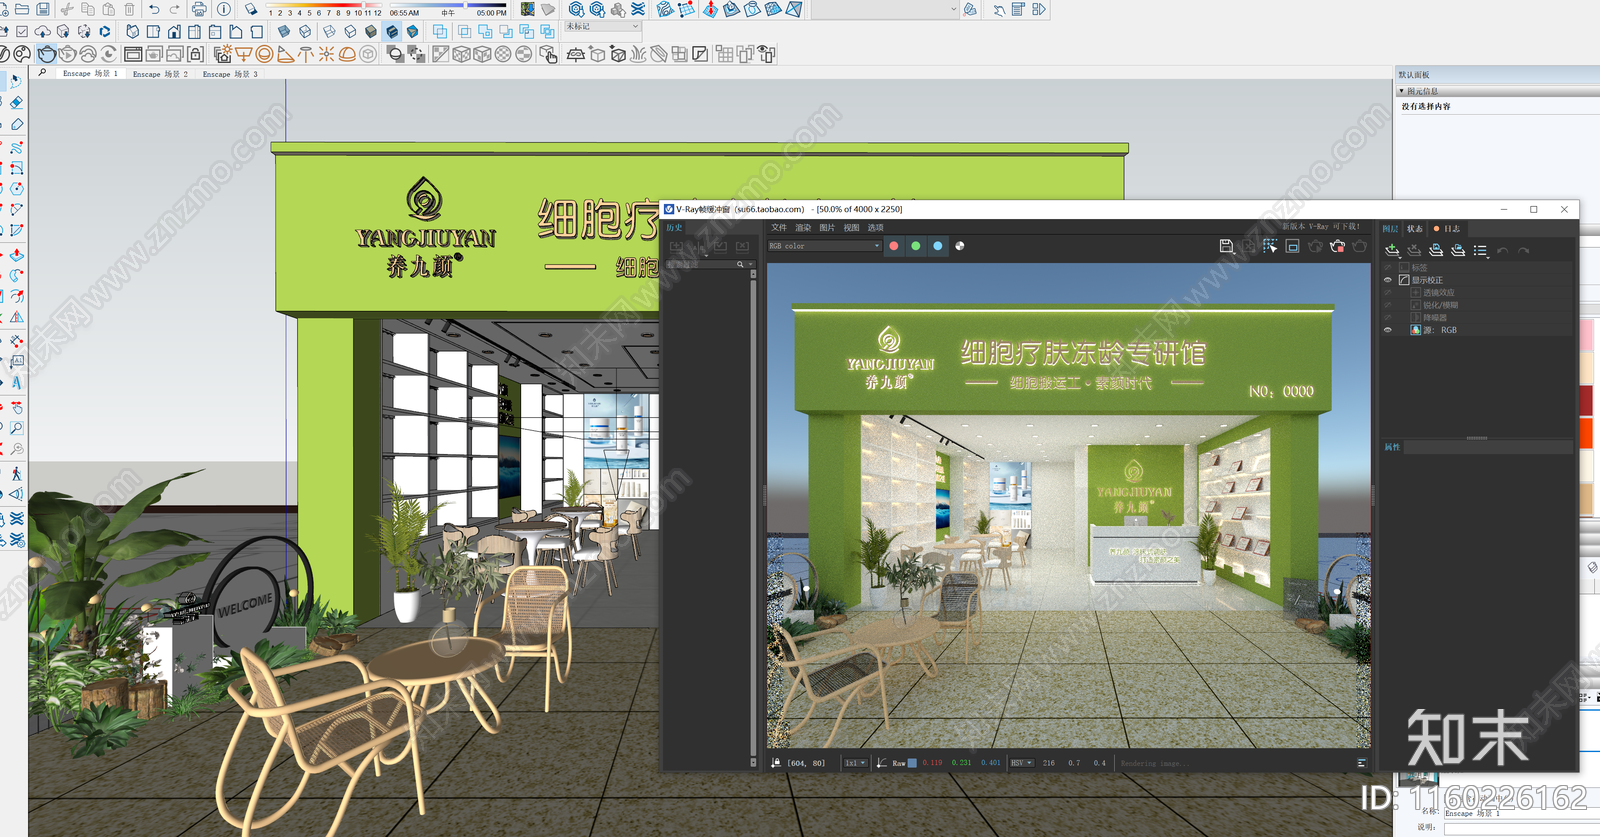The width and height of the screenshot is (1600, 837).
Task: Click the history panel vertical scrollbar
Action: point(753,520)
